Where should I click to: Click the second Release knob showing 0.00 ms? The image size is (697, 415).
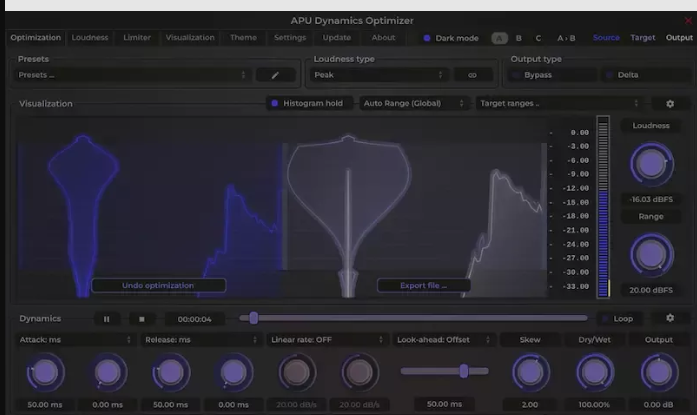234,372
